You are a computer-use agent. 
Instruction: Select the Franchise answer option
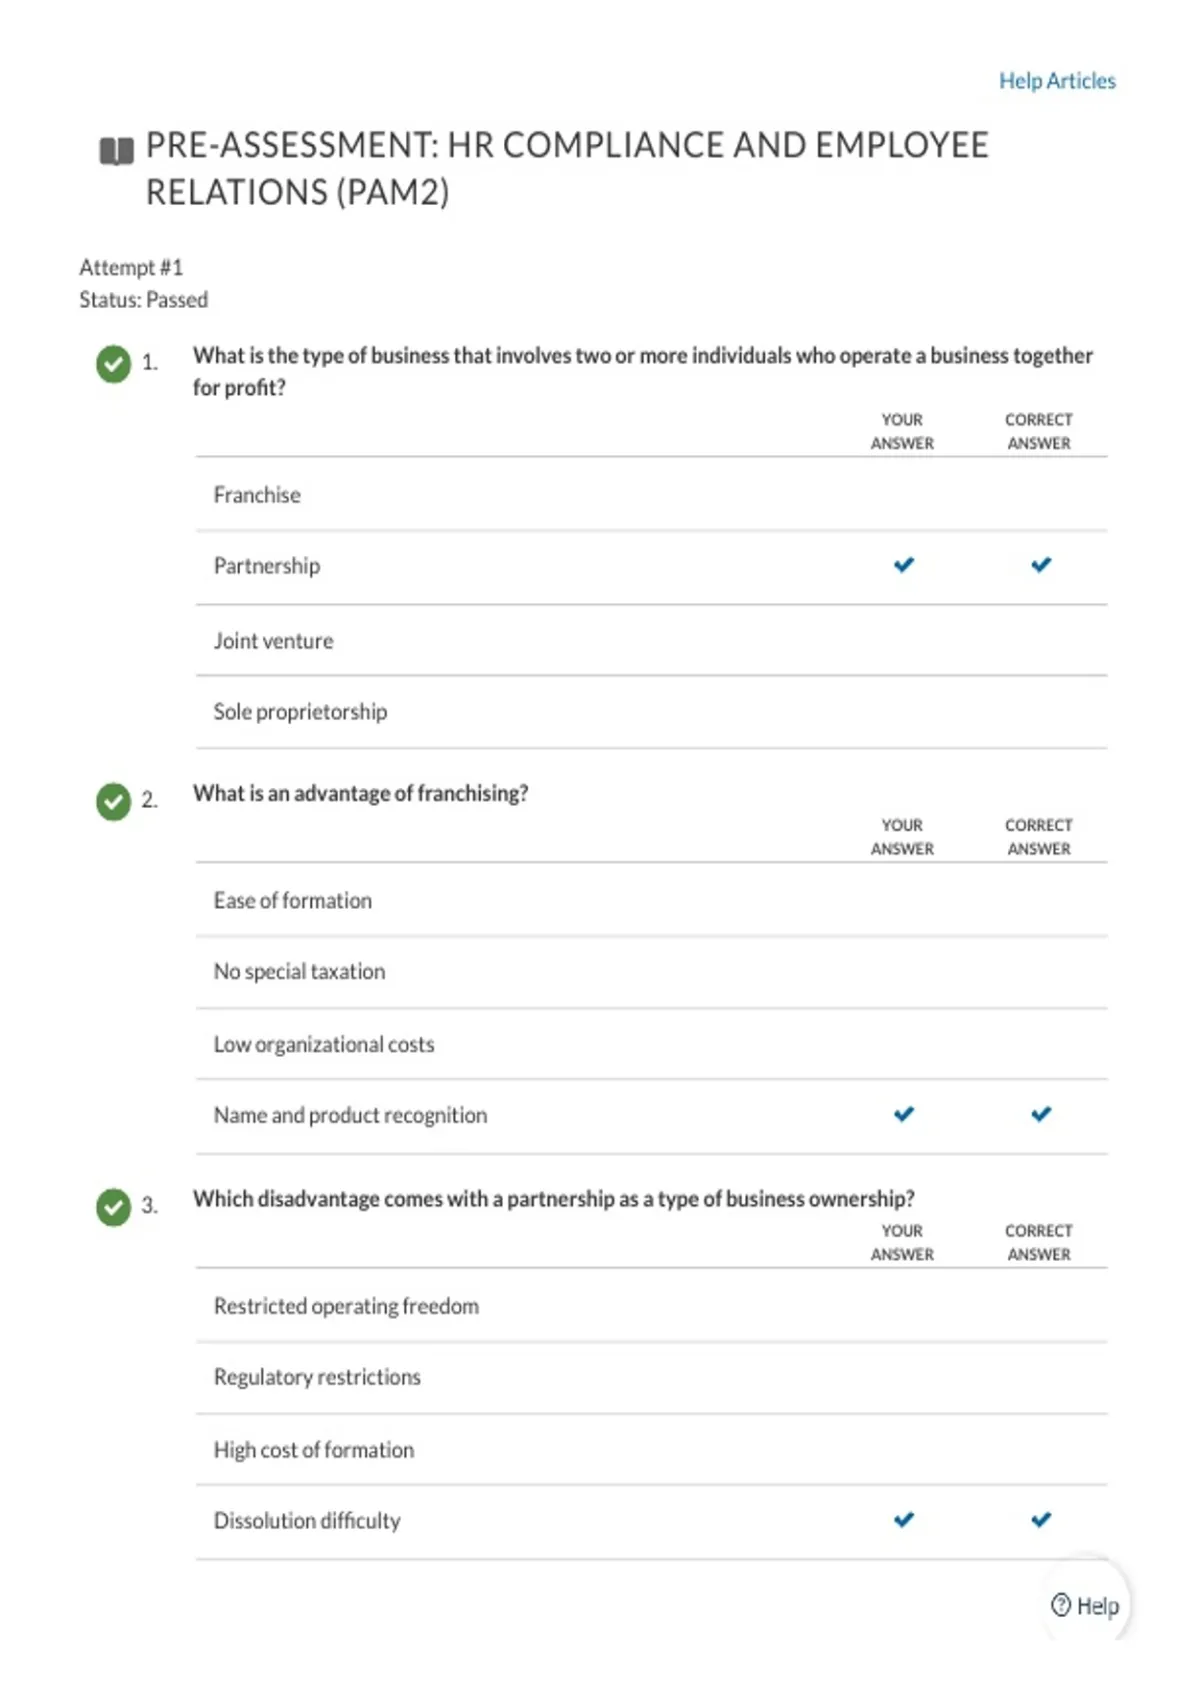point(651,495)
